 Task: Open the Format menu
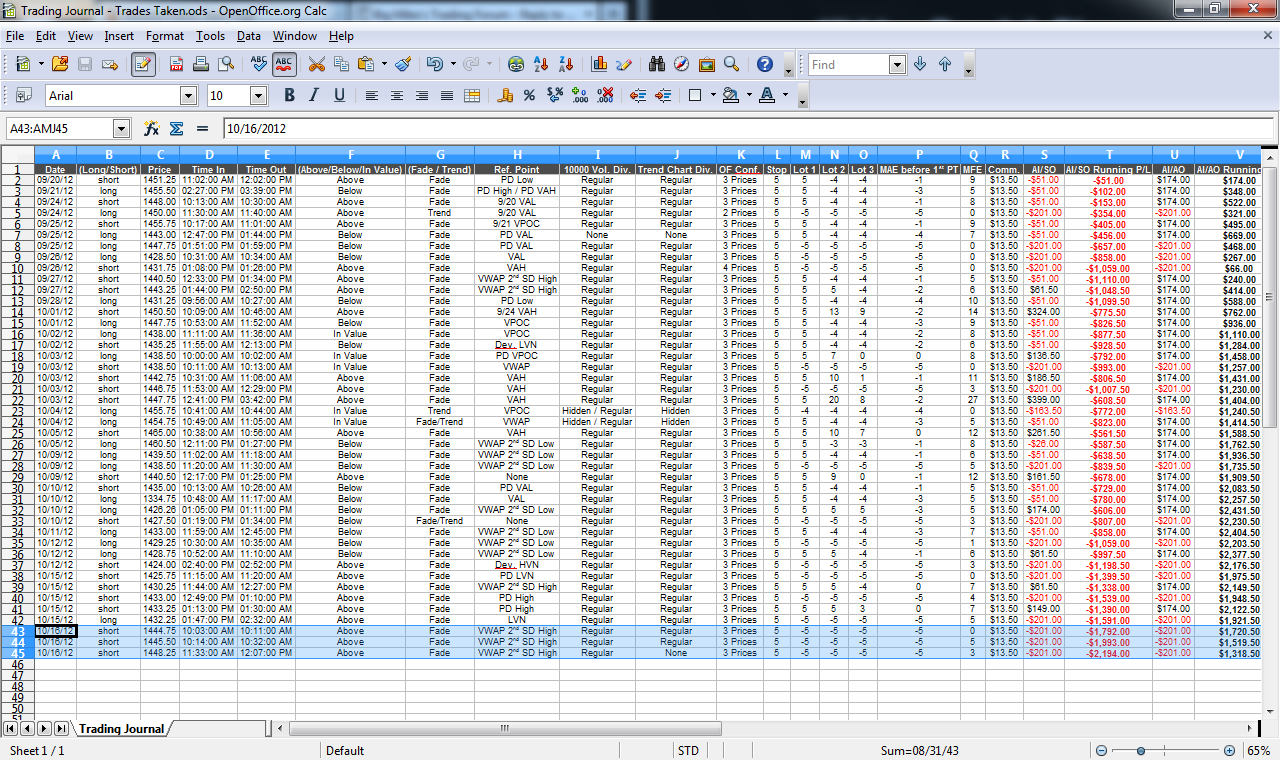[x=165, y=36]
